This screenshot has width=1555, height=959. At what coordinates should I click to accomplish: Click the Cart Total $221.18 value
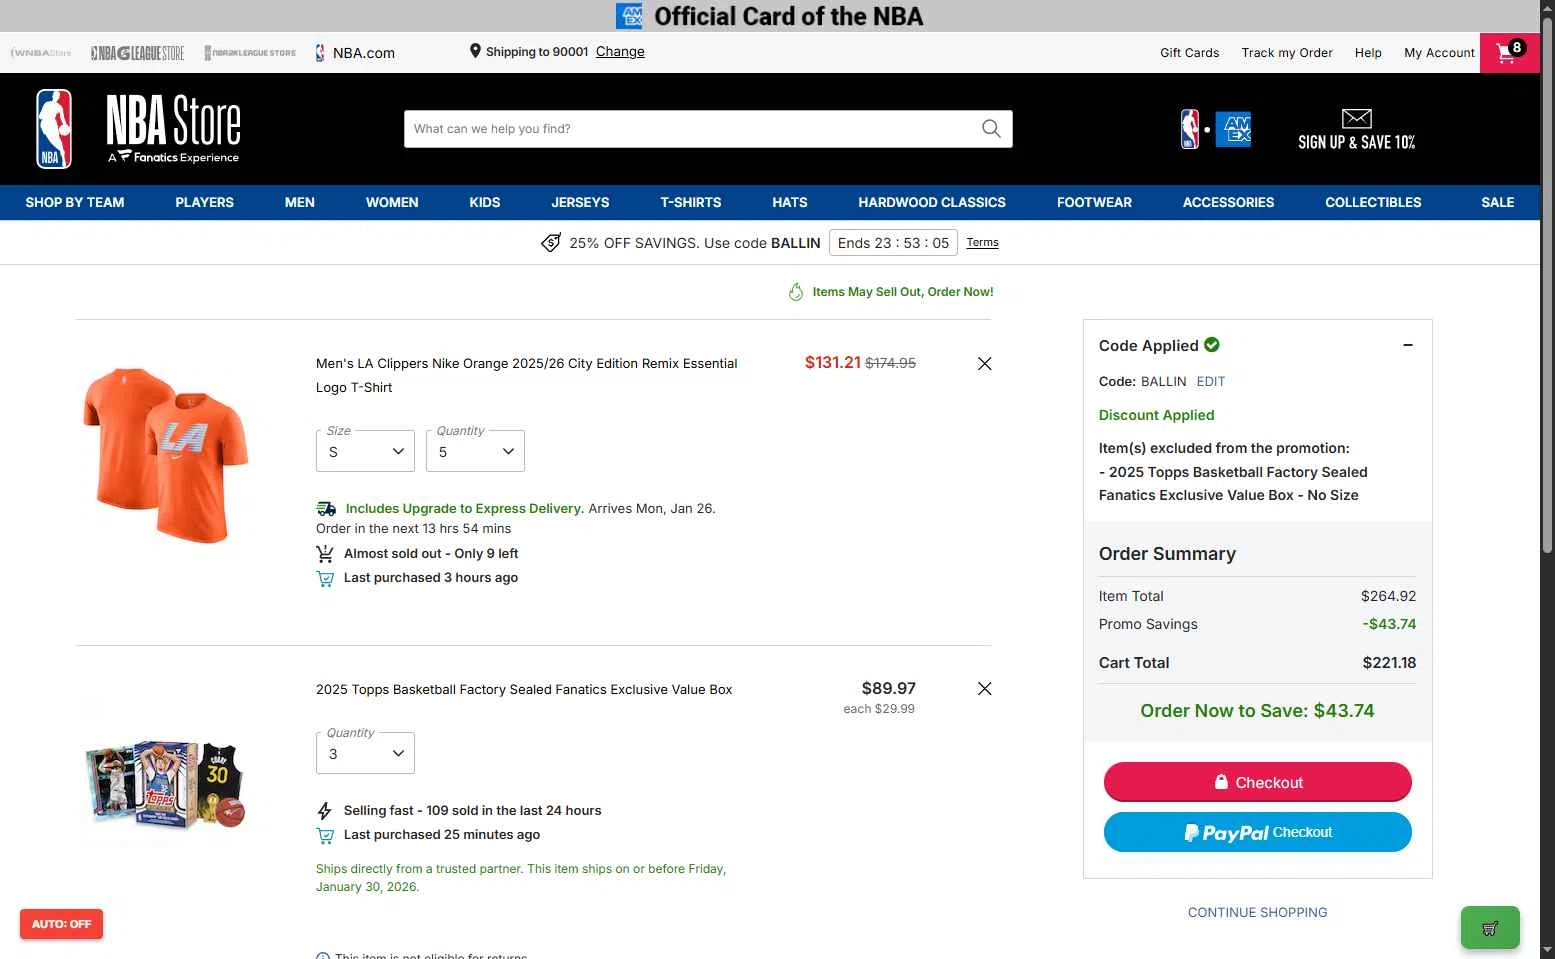pyautogui.click(x=1389, y=663)
